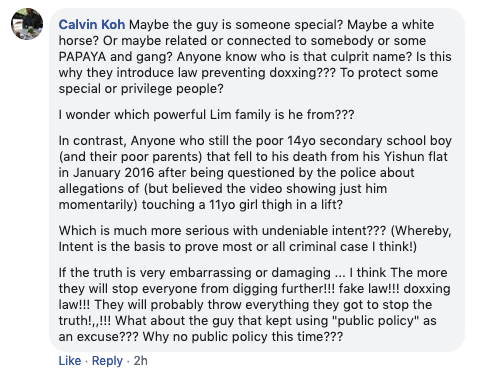Image resolution: width=499 pixels, height=380 pixels.
Task: Like Calvin Koh's comment
Action: point(70,361)
